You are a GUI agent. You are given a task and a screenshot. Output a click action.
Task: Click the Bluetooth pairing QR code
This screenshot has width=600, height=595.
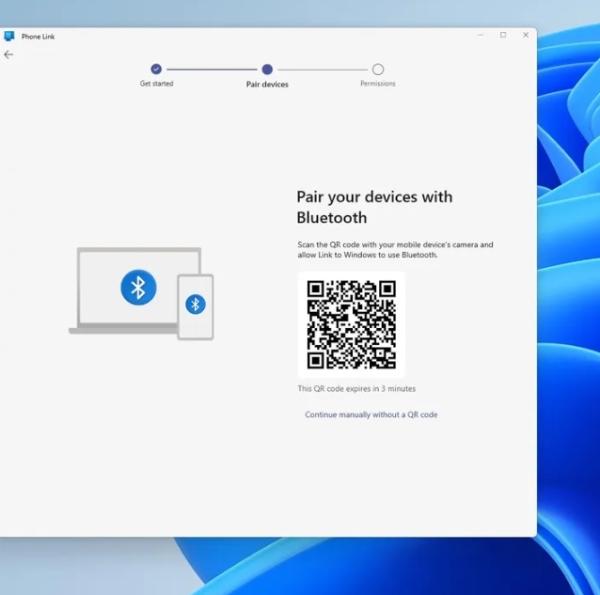point(351,324)
